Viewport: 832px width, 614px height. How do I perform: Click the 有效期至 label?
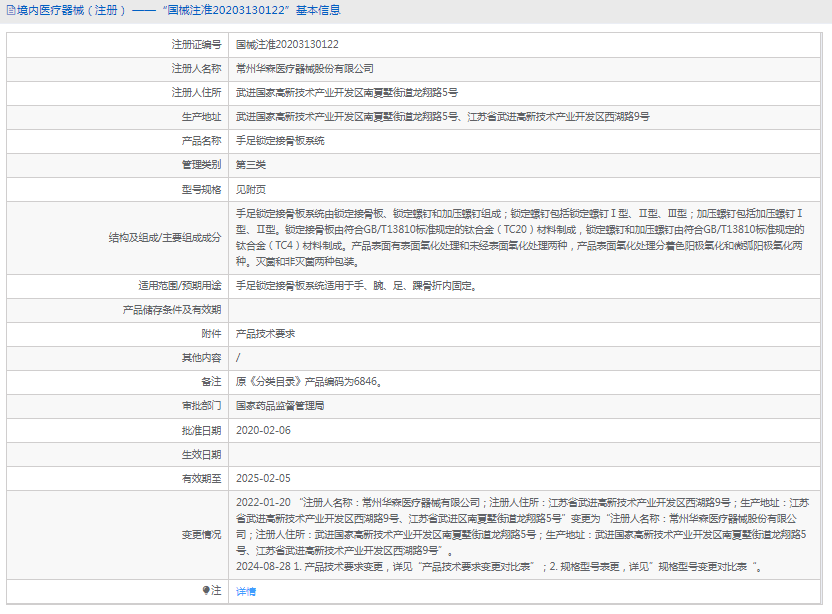point(201,479)
